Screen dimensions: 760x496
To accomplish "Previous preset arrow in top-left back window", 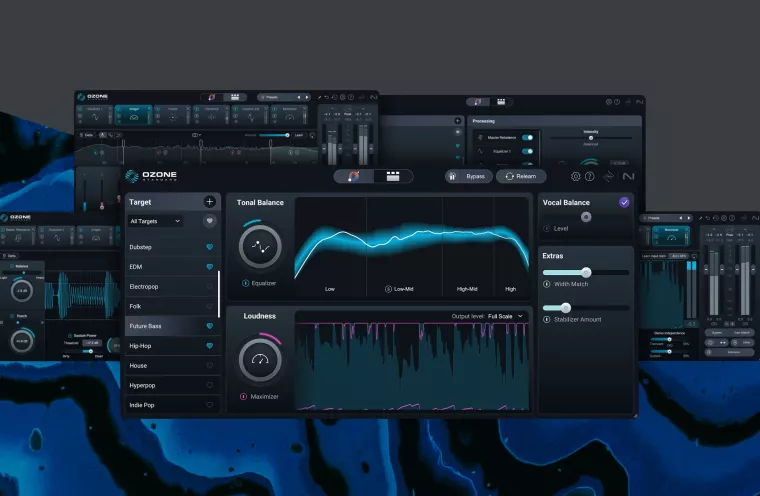I will coord(299,97).
